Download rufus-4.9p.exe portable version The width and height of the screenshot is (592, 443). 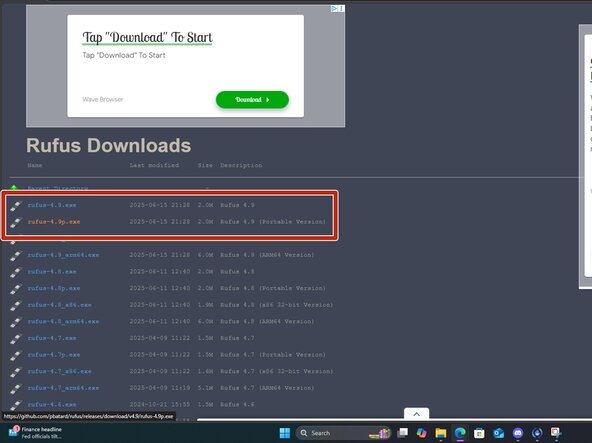(x=54, y=222)
